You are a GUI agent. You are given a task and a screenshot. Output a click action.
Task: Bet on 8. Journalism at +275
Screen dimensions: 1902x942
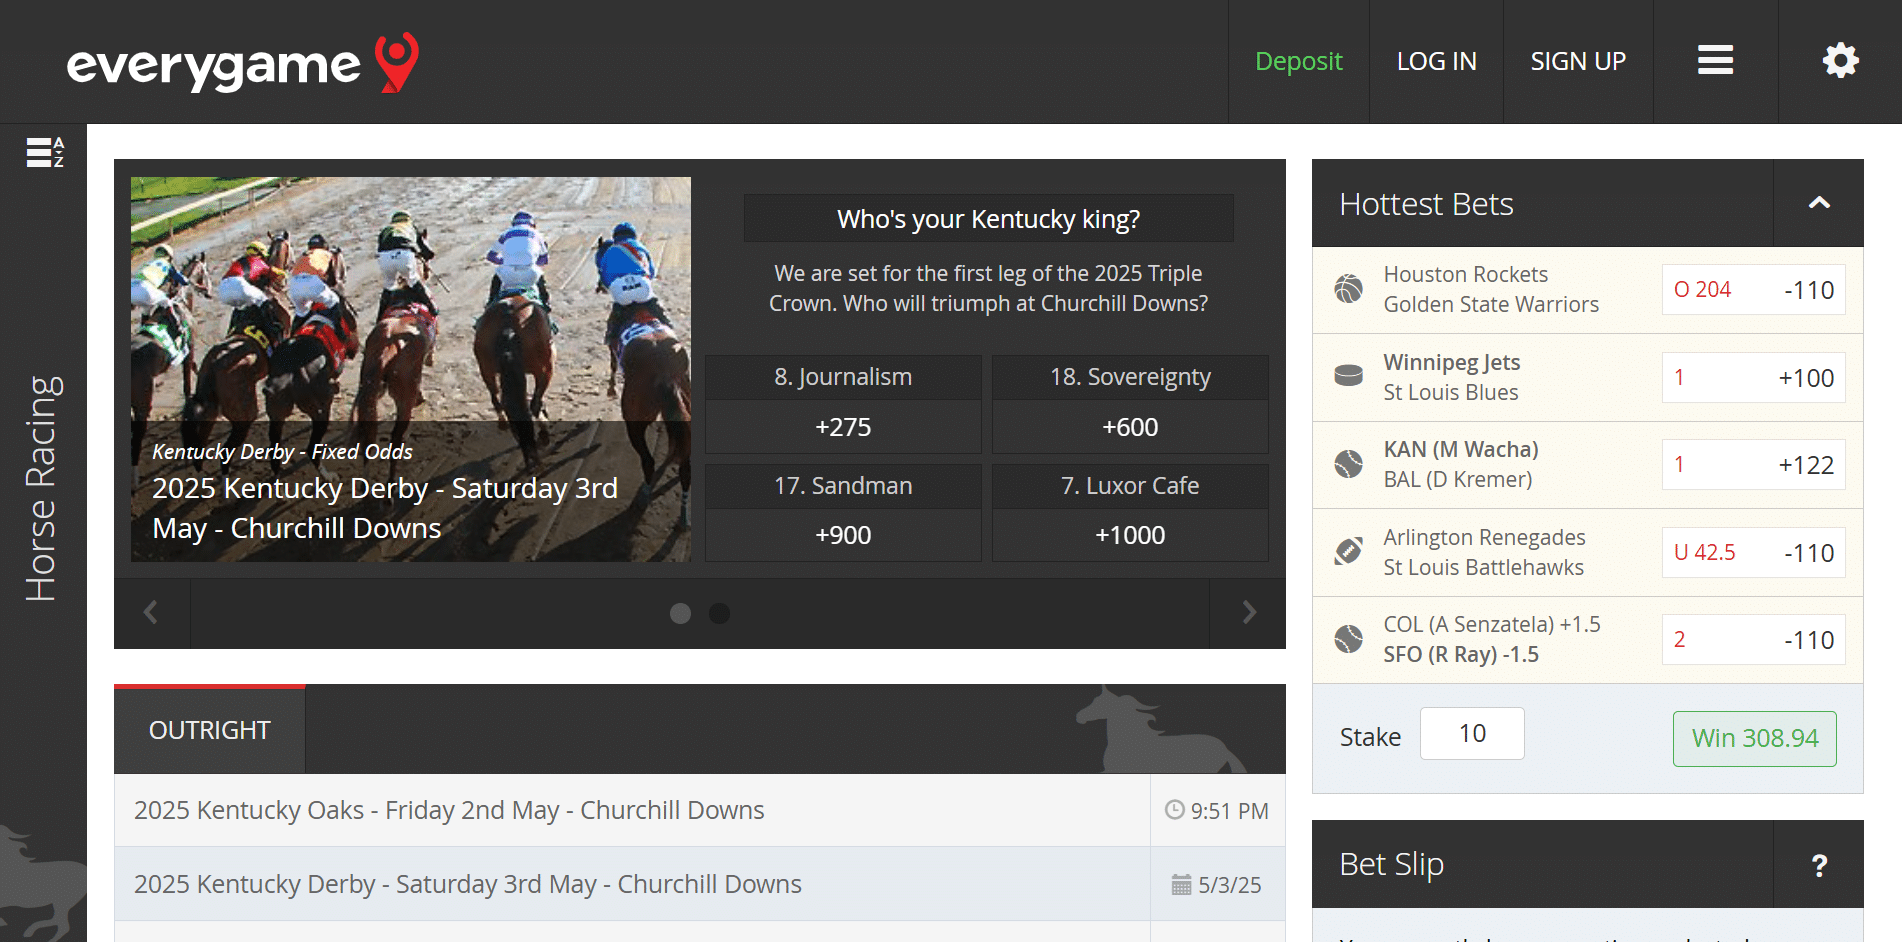[x=843, y=403]
